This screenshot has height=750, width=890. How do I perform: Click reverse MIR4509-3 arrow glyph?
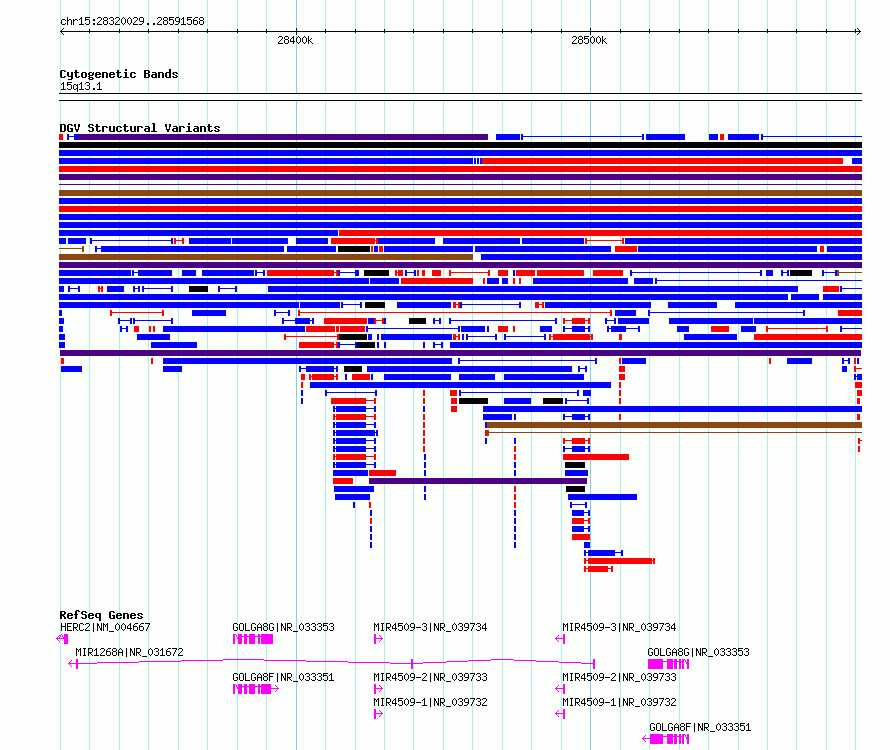[x=560, y=639]
